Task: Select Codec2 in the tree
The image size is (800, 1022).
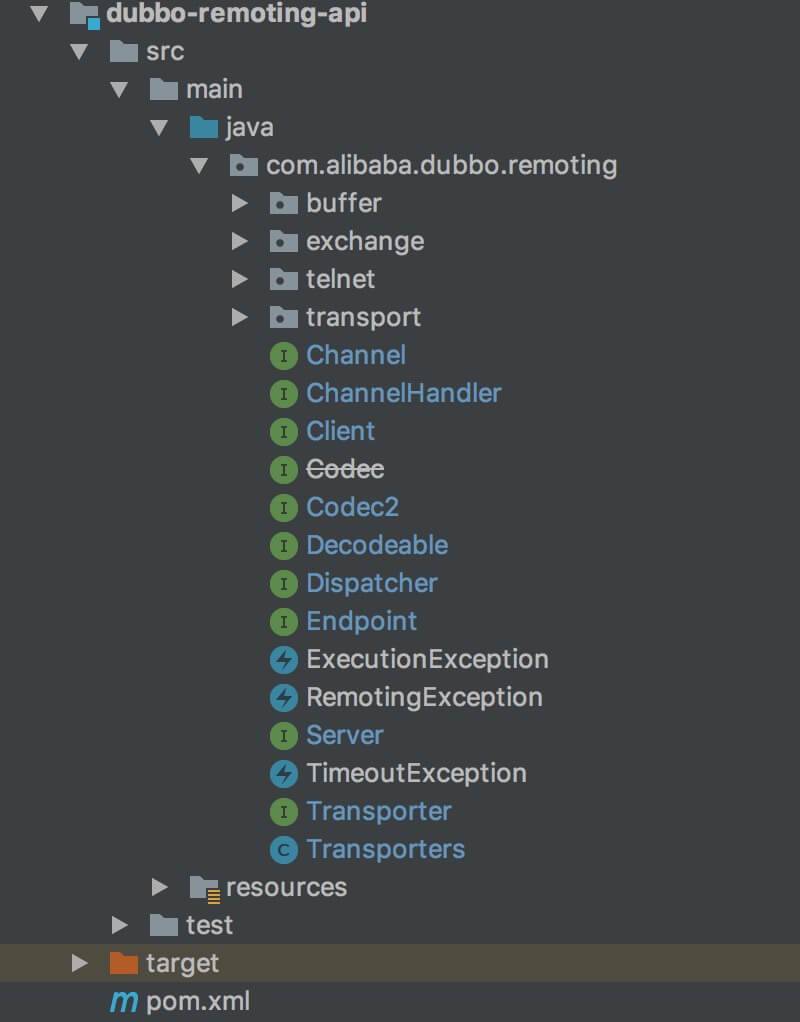Action: click(x=352, y=507)
